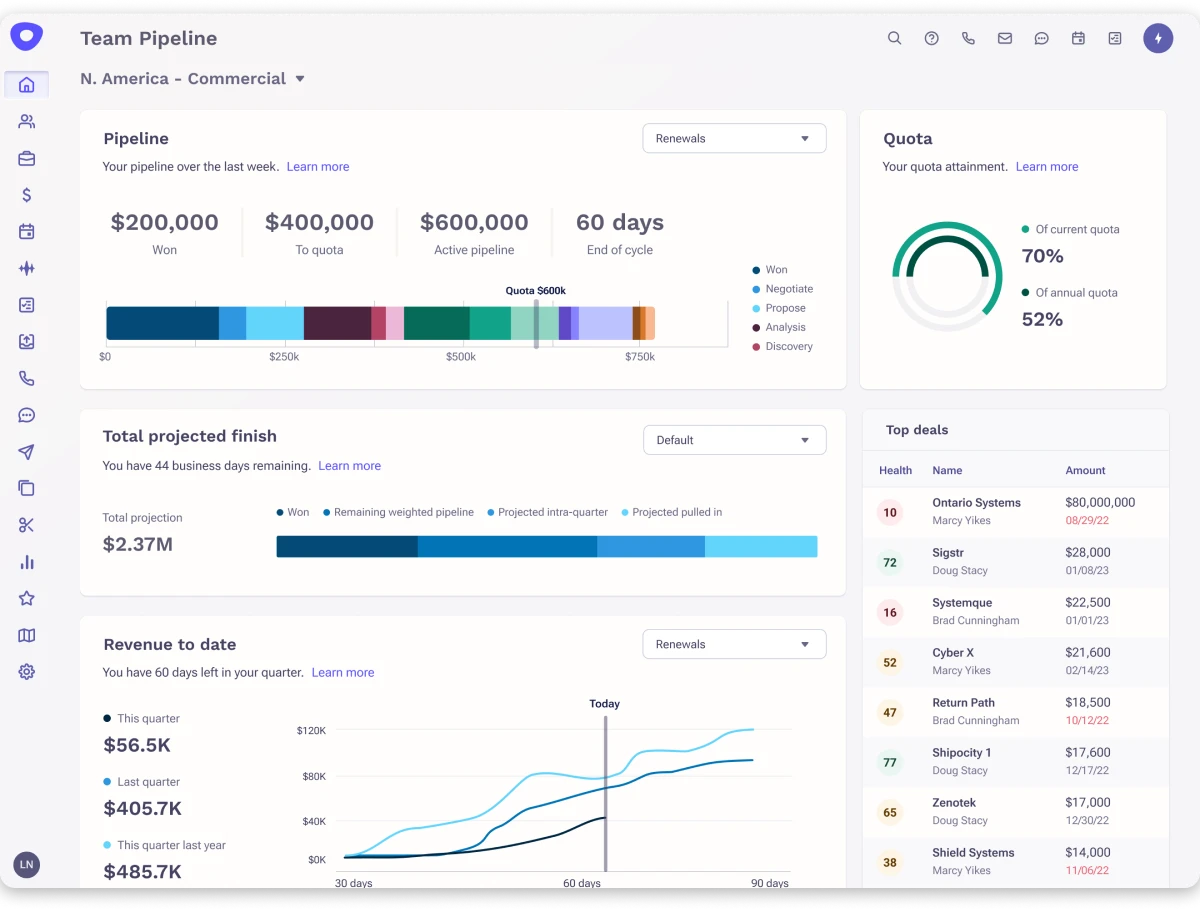Open the sidebar task checklist icon

[x=27, y=305]
